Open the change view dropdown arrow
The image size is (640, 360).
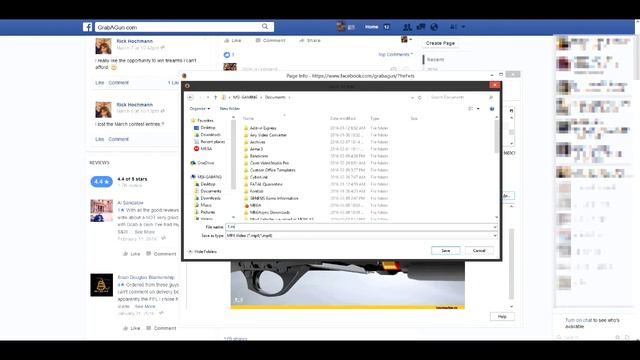478,109
